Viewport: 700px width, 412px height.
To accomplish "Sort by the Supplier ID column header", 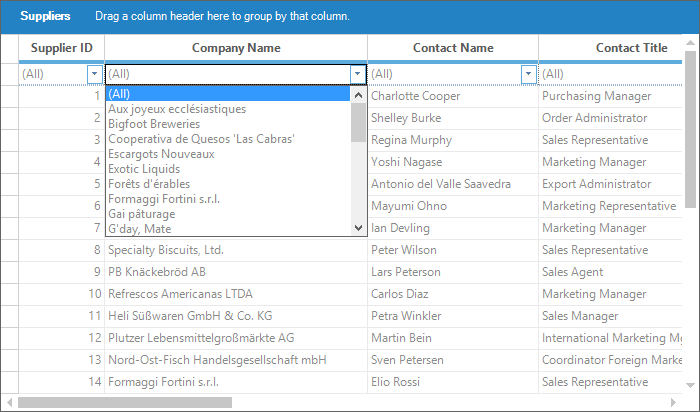I will click(x=62, y=48).
